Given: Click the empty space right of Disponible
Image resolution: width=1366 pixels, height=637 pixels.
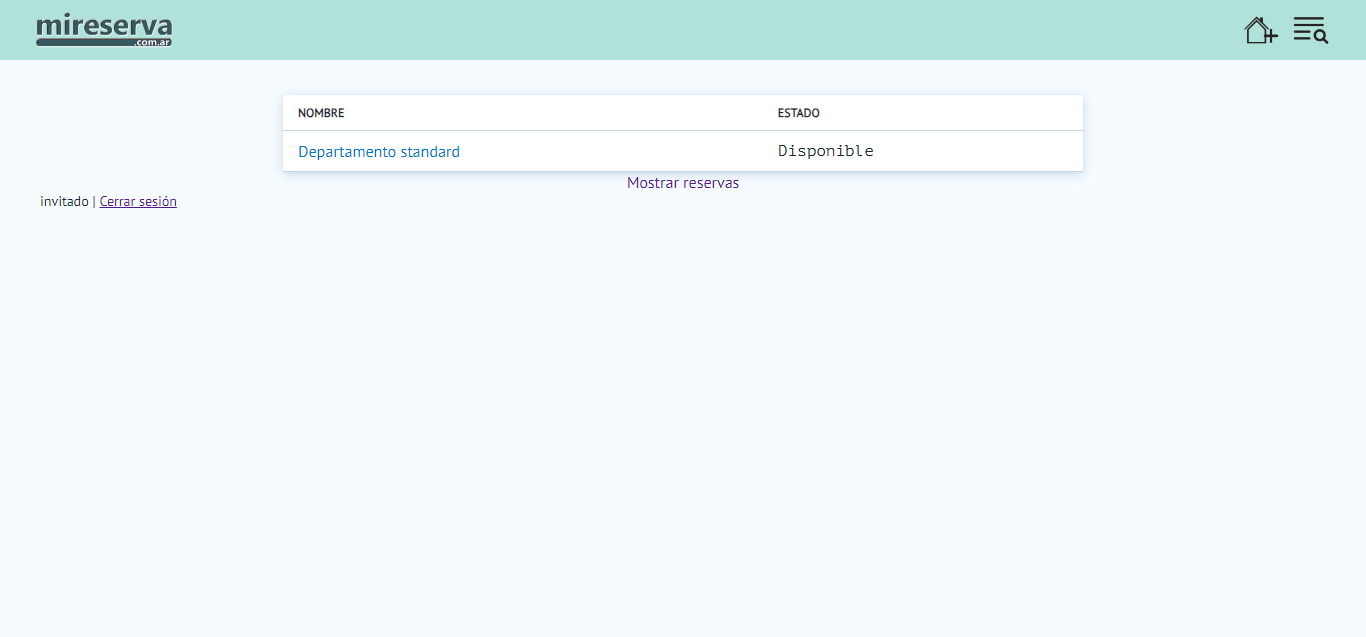Looking at the screenshot, I should (x=980, y=151).
